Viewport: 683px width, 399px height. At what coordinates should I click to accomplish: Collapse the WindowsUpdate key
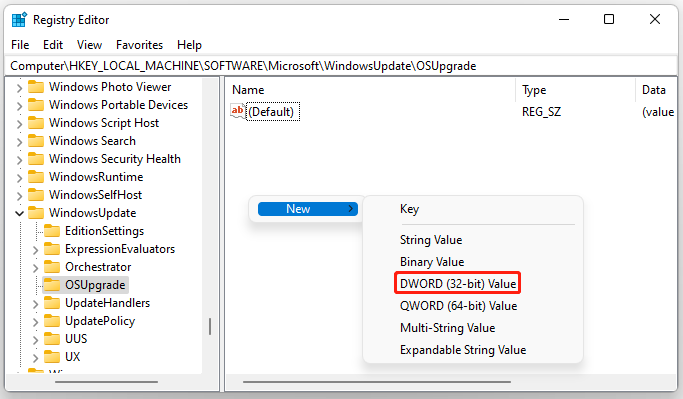pos(19,213)
